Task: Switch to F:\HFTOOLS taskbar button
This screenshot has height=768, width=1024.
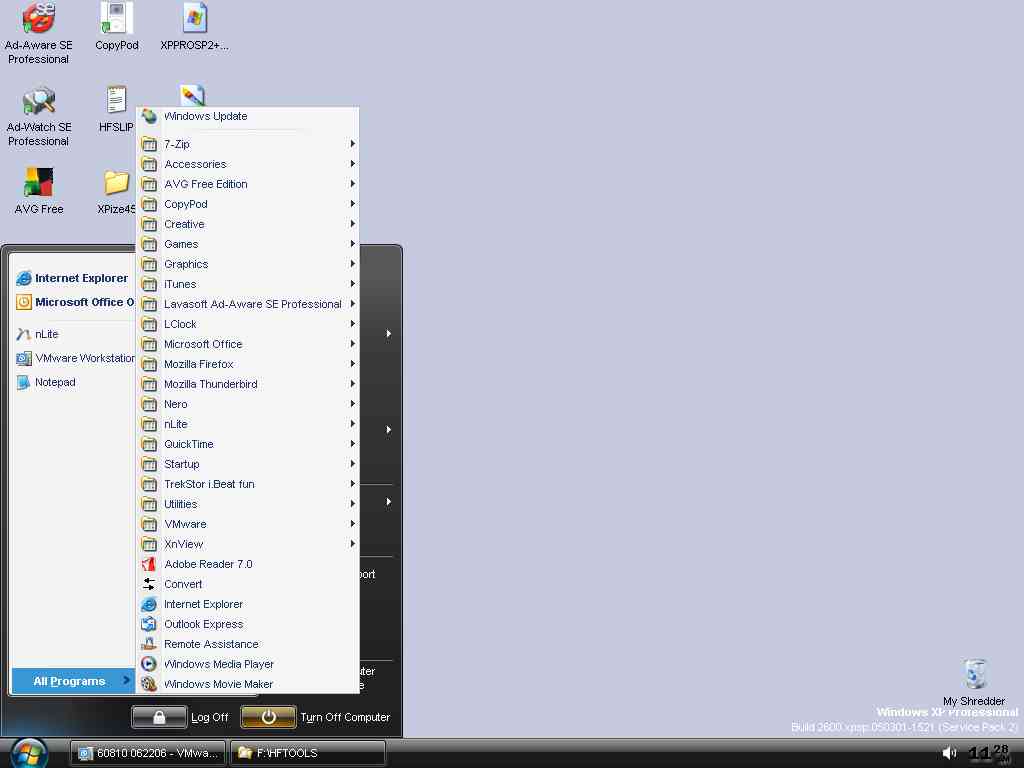Action: coord(308,753)
